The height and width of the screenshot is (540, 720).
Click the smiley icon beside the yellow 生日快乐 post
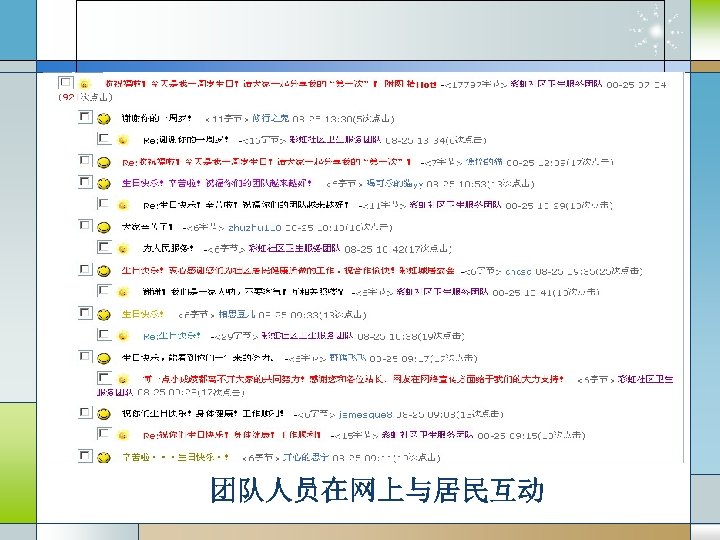pos(104,315)
